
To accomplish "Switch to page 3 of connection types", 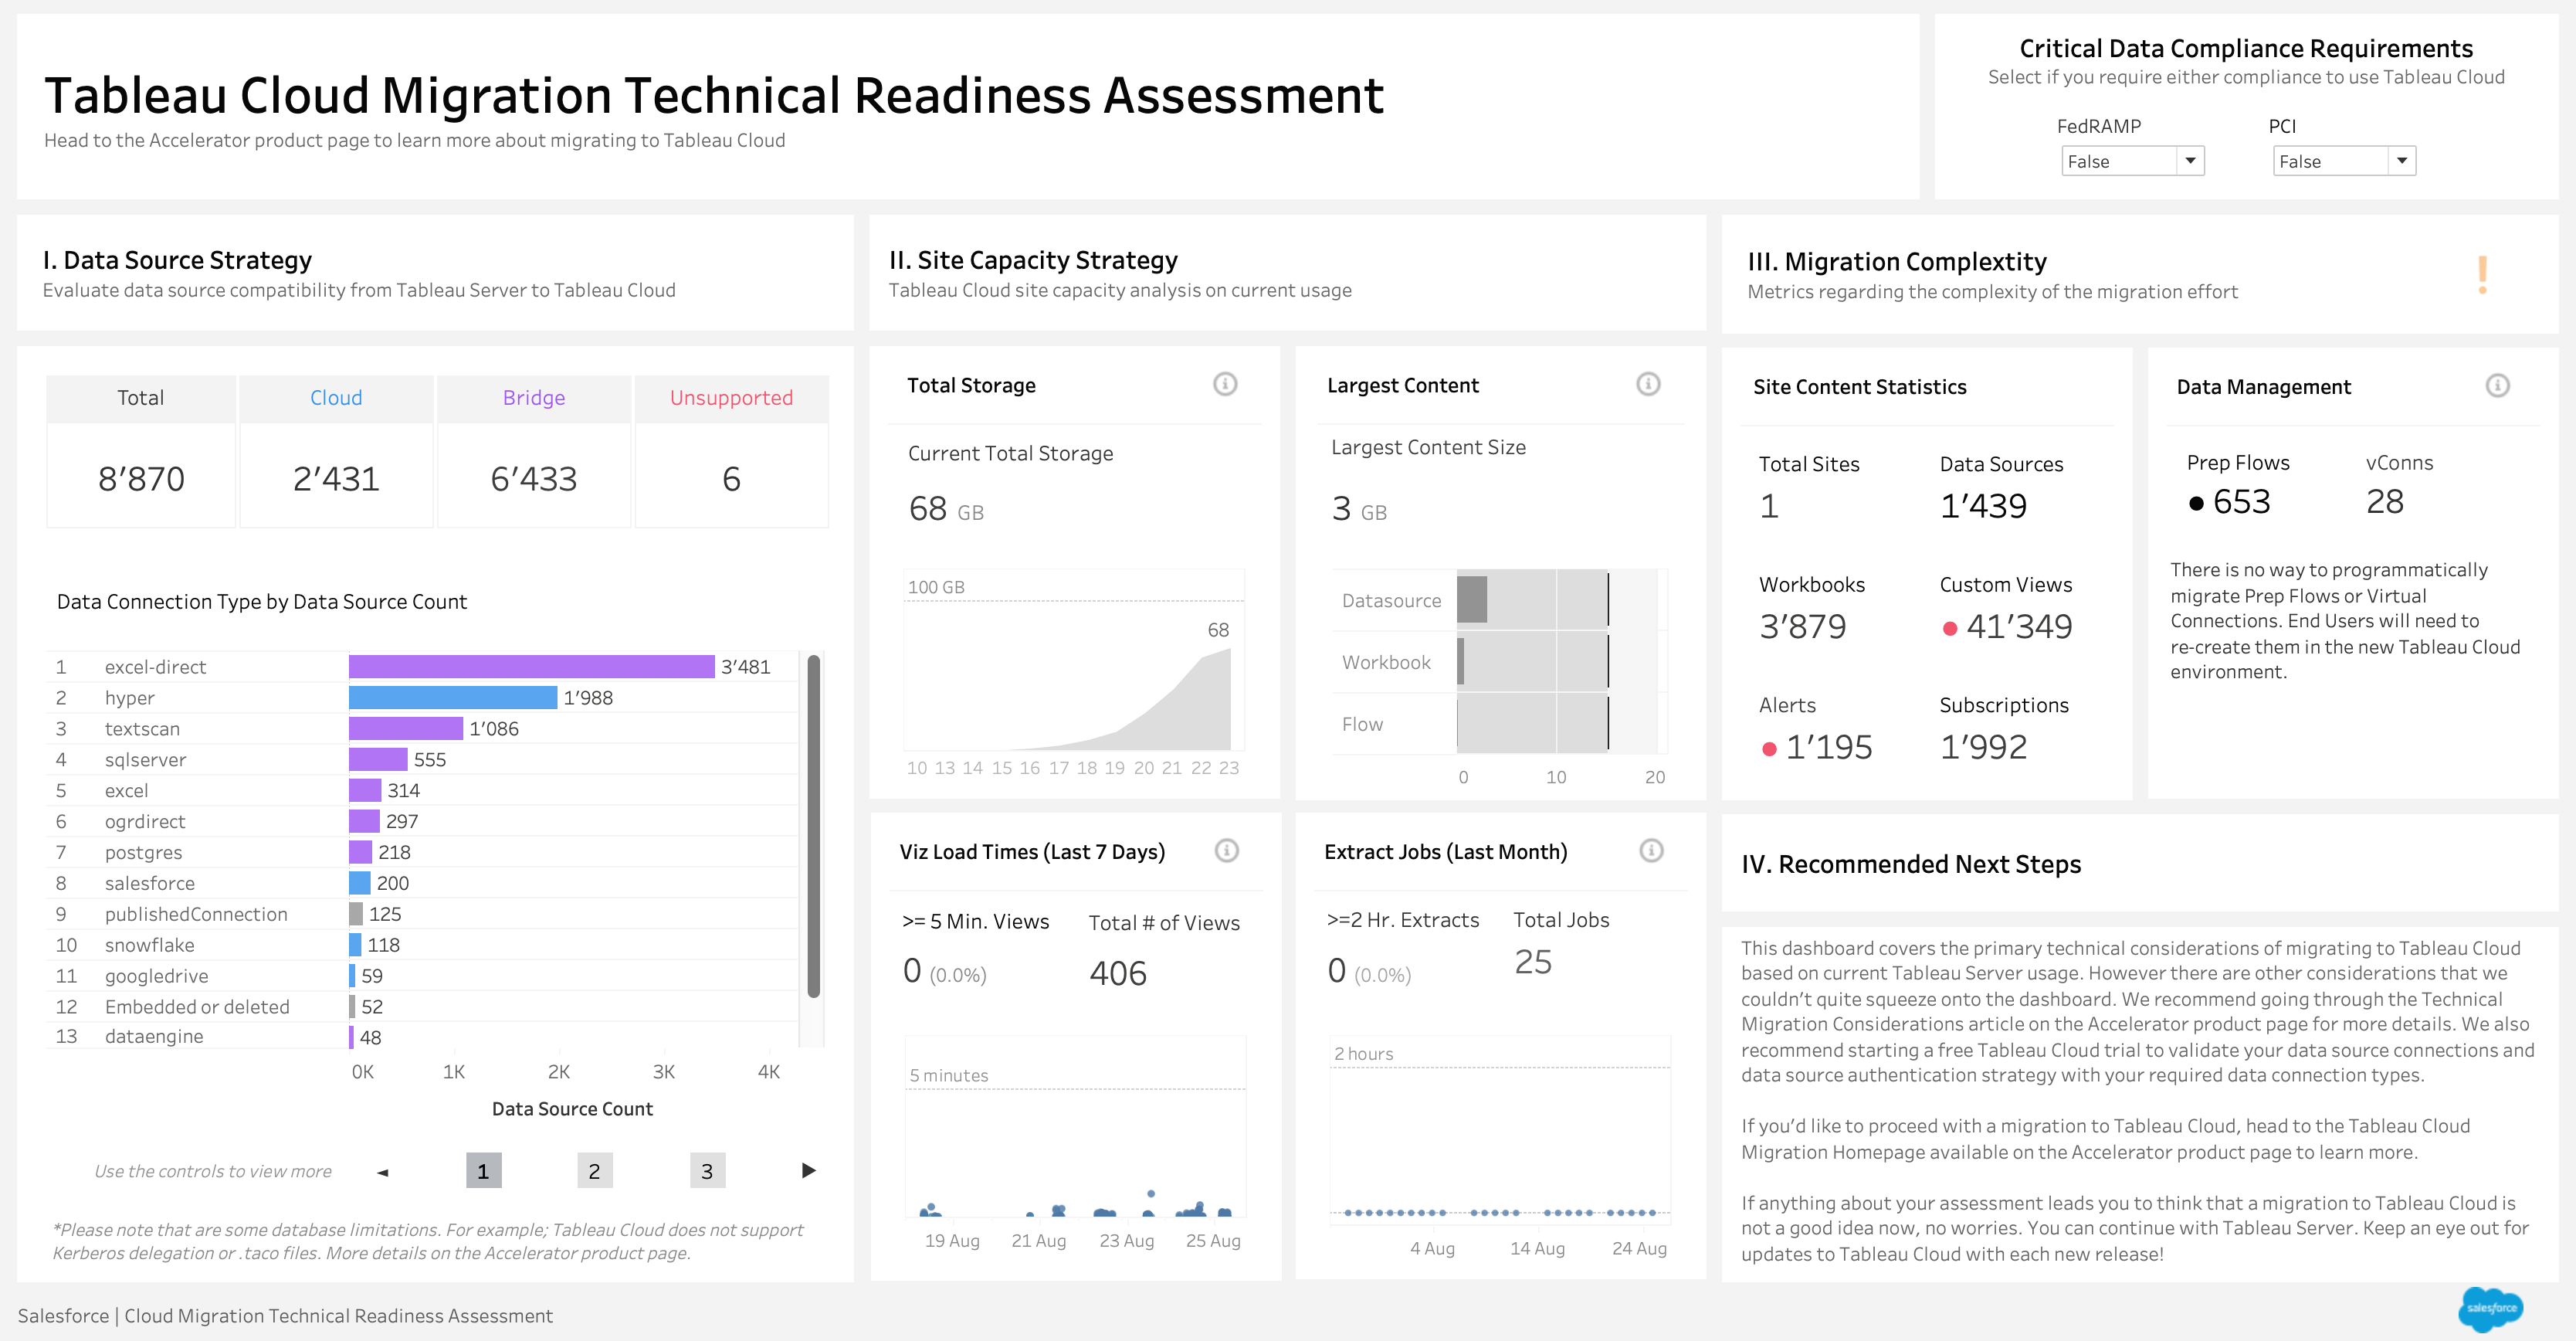I will [x=707, y=1171].
